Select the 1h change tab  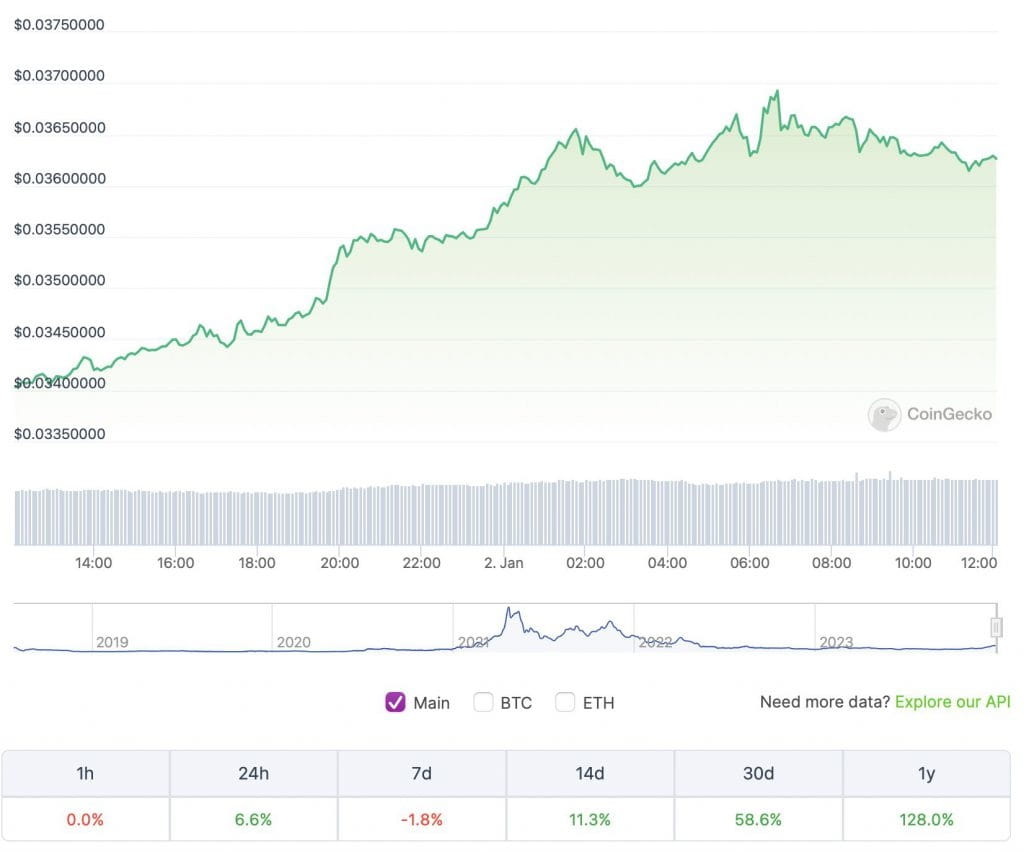point(85,773)
